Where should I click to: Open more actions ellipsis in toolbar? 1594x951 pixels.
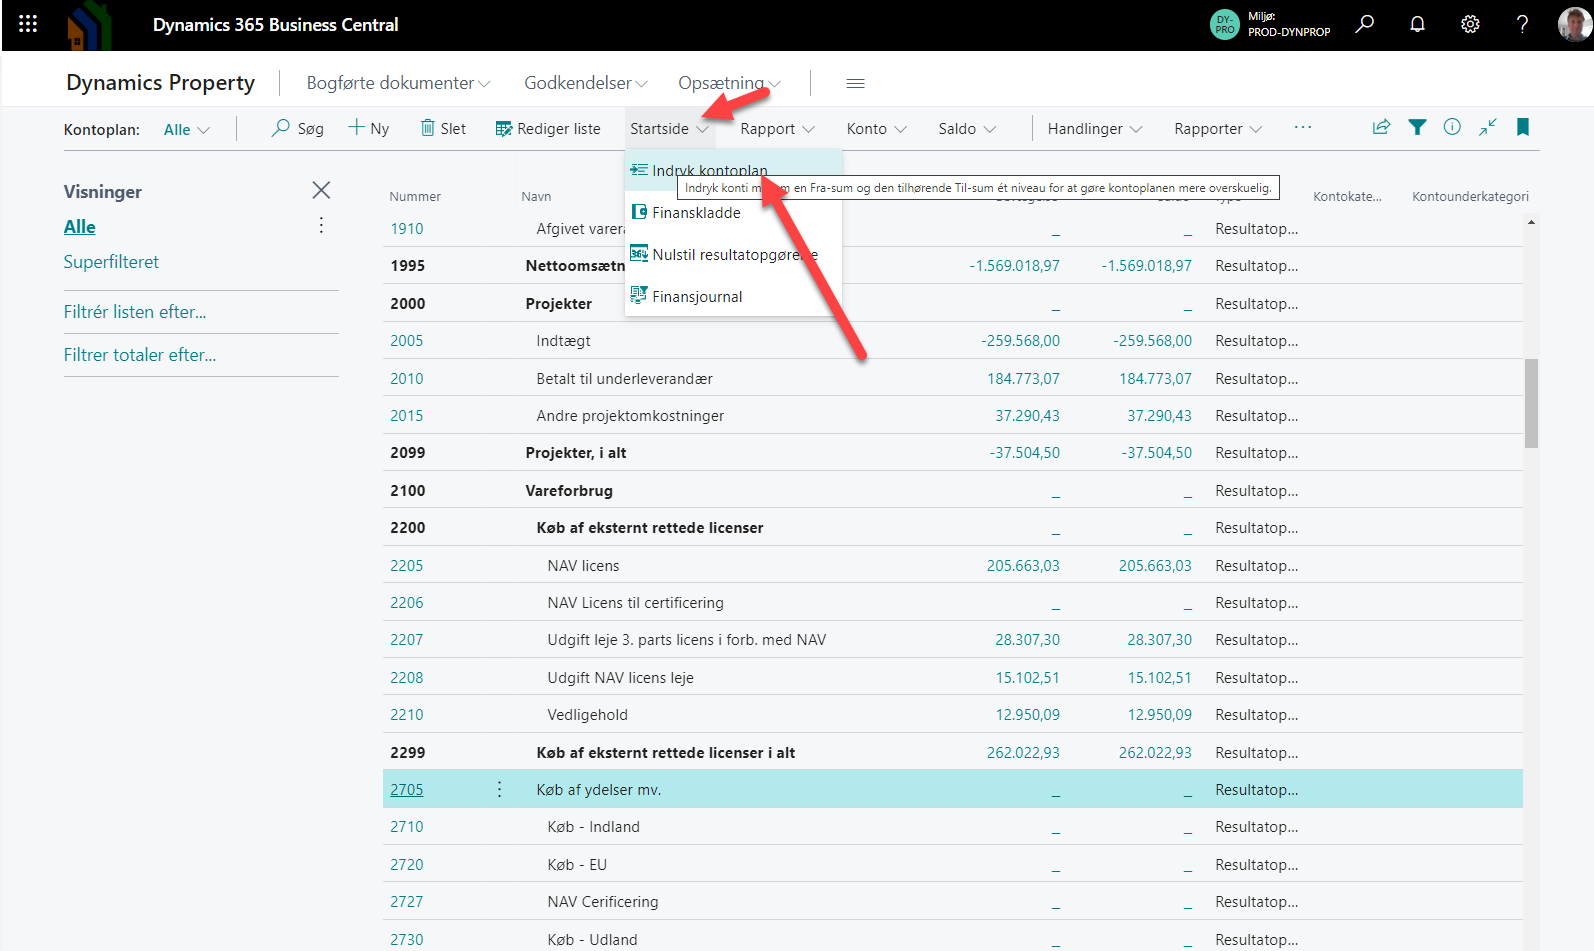click(1302, 128)
